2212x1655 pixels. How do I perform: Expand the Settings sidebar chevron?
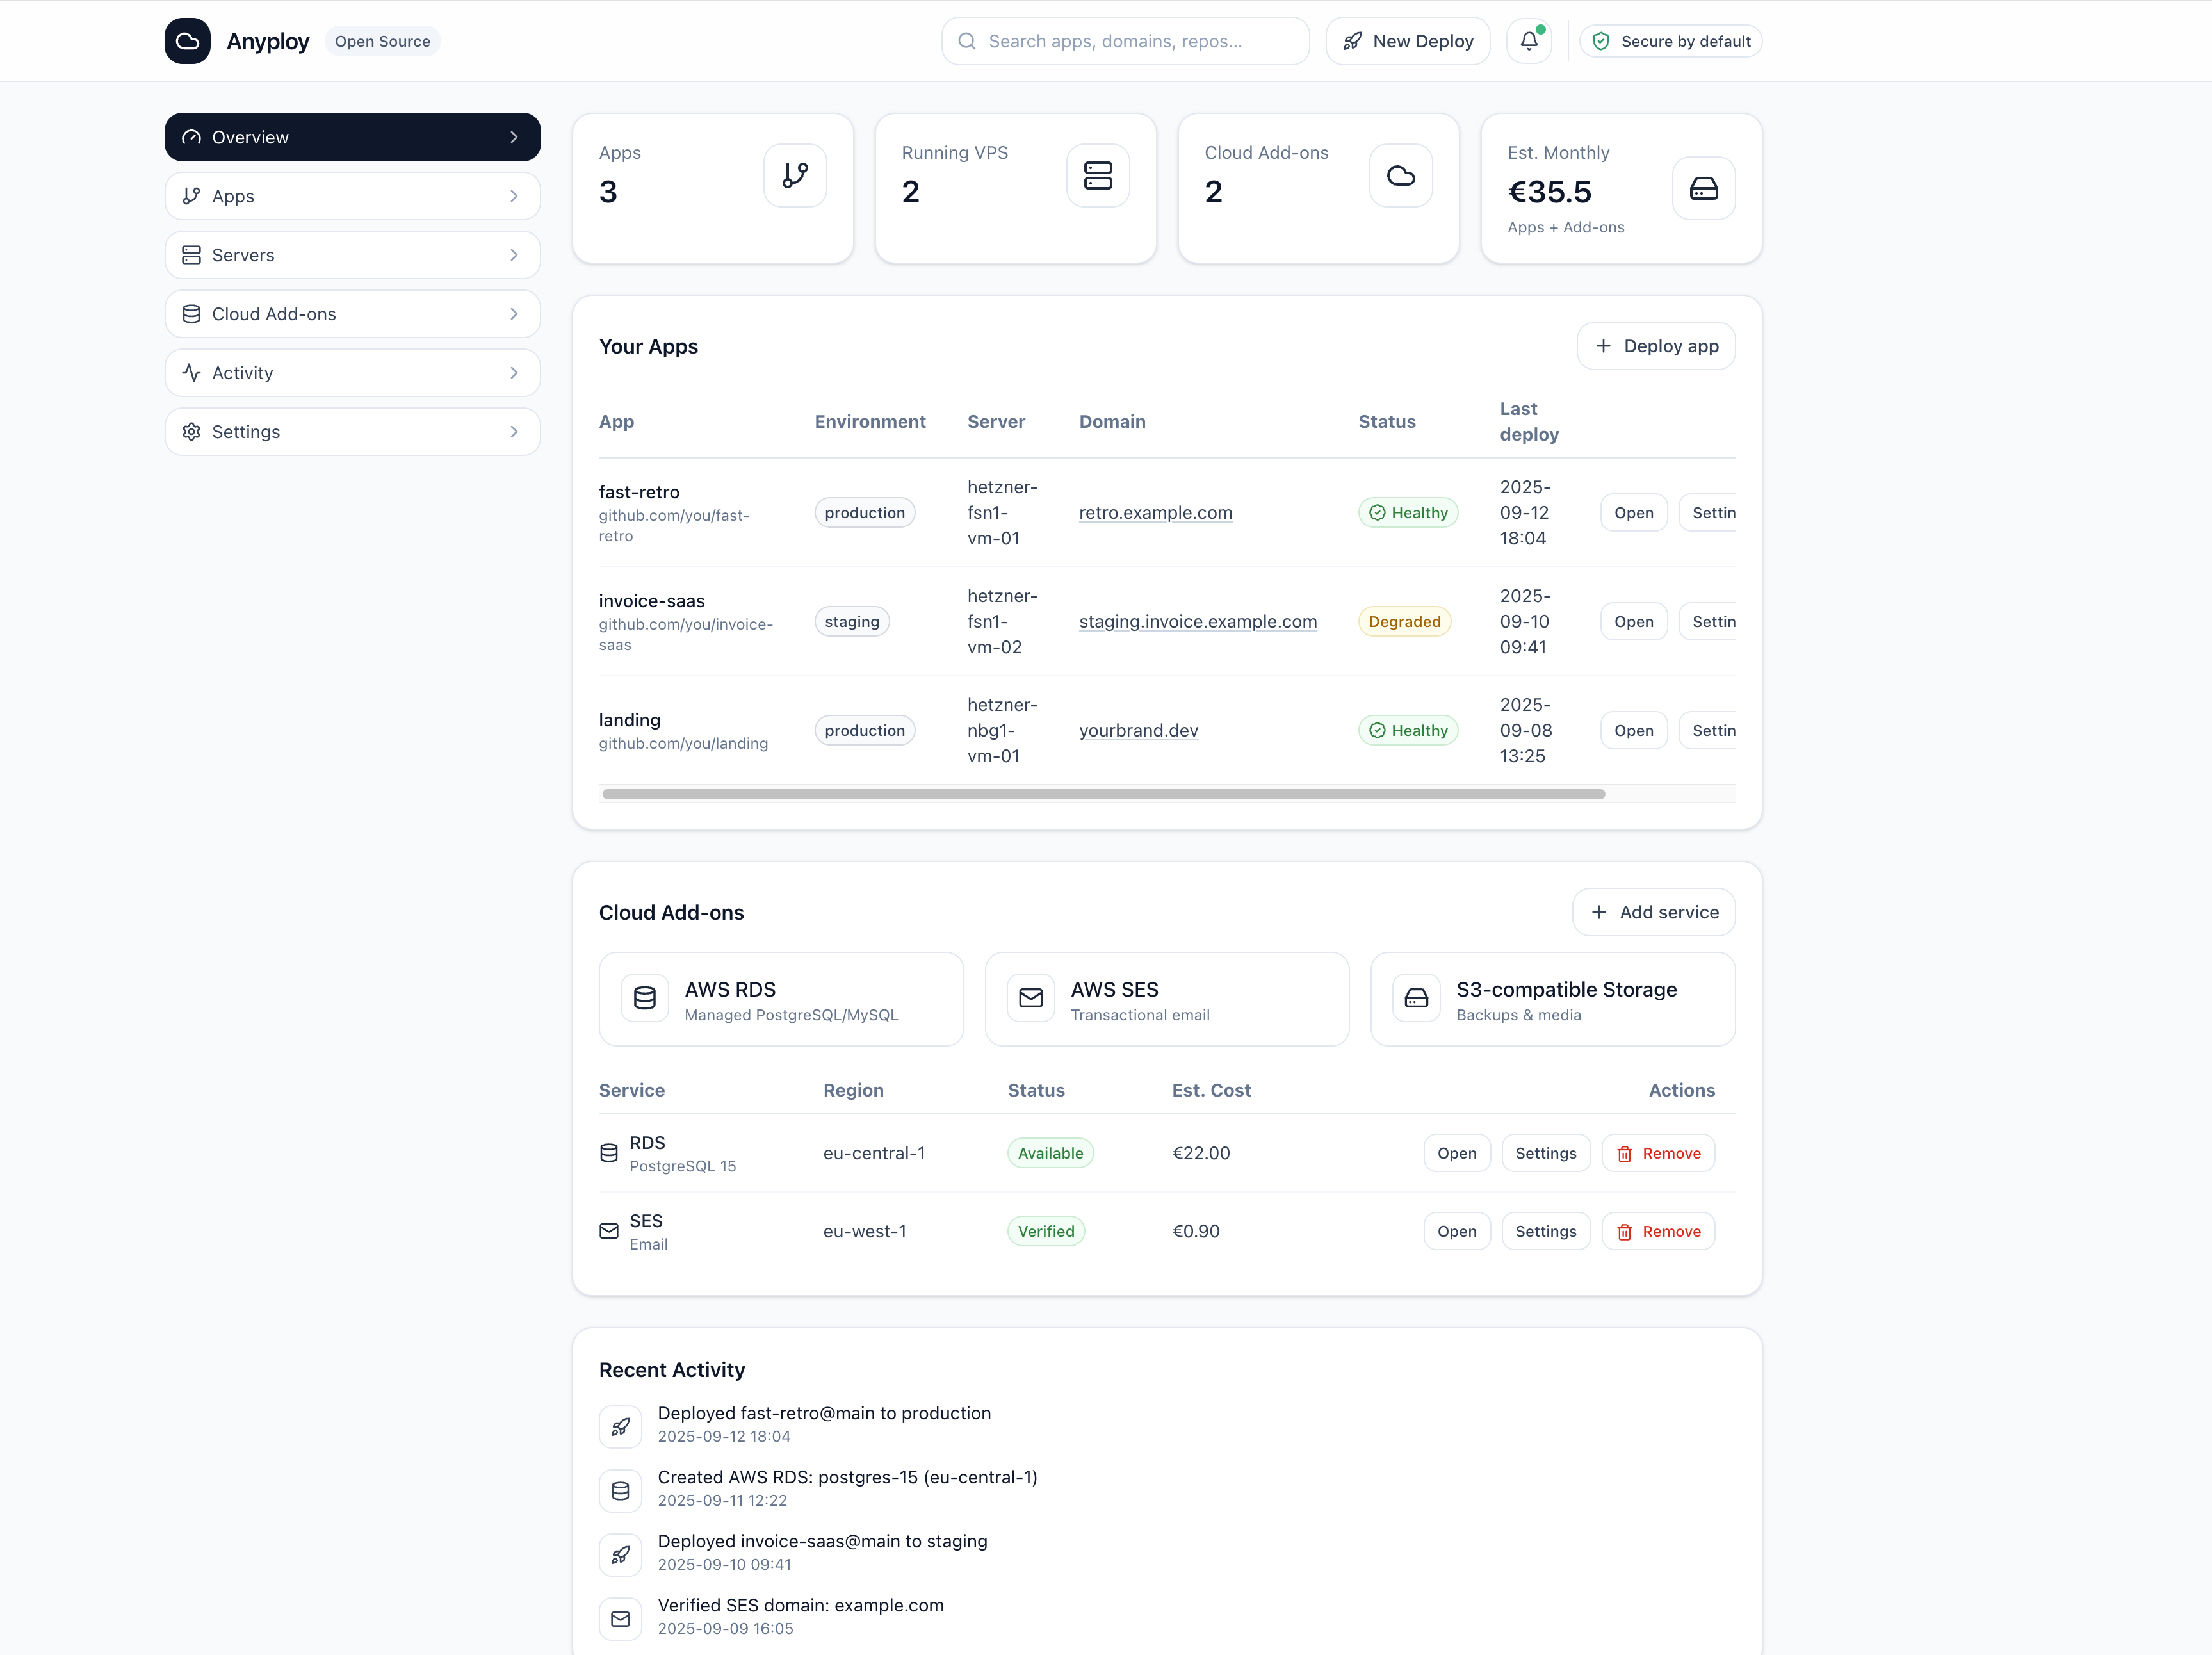click(514, 432)
